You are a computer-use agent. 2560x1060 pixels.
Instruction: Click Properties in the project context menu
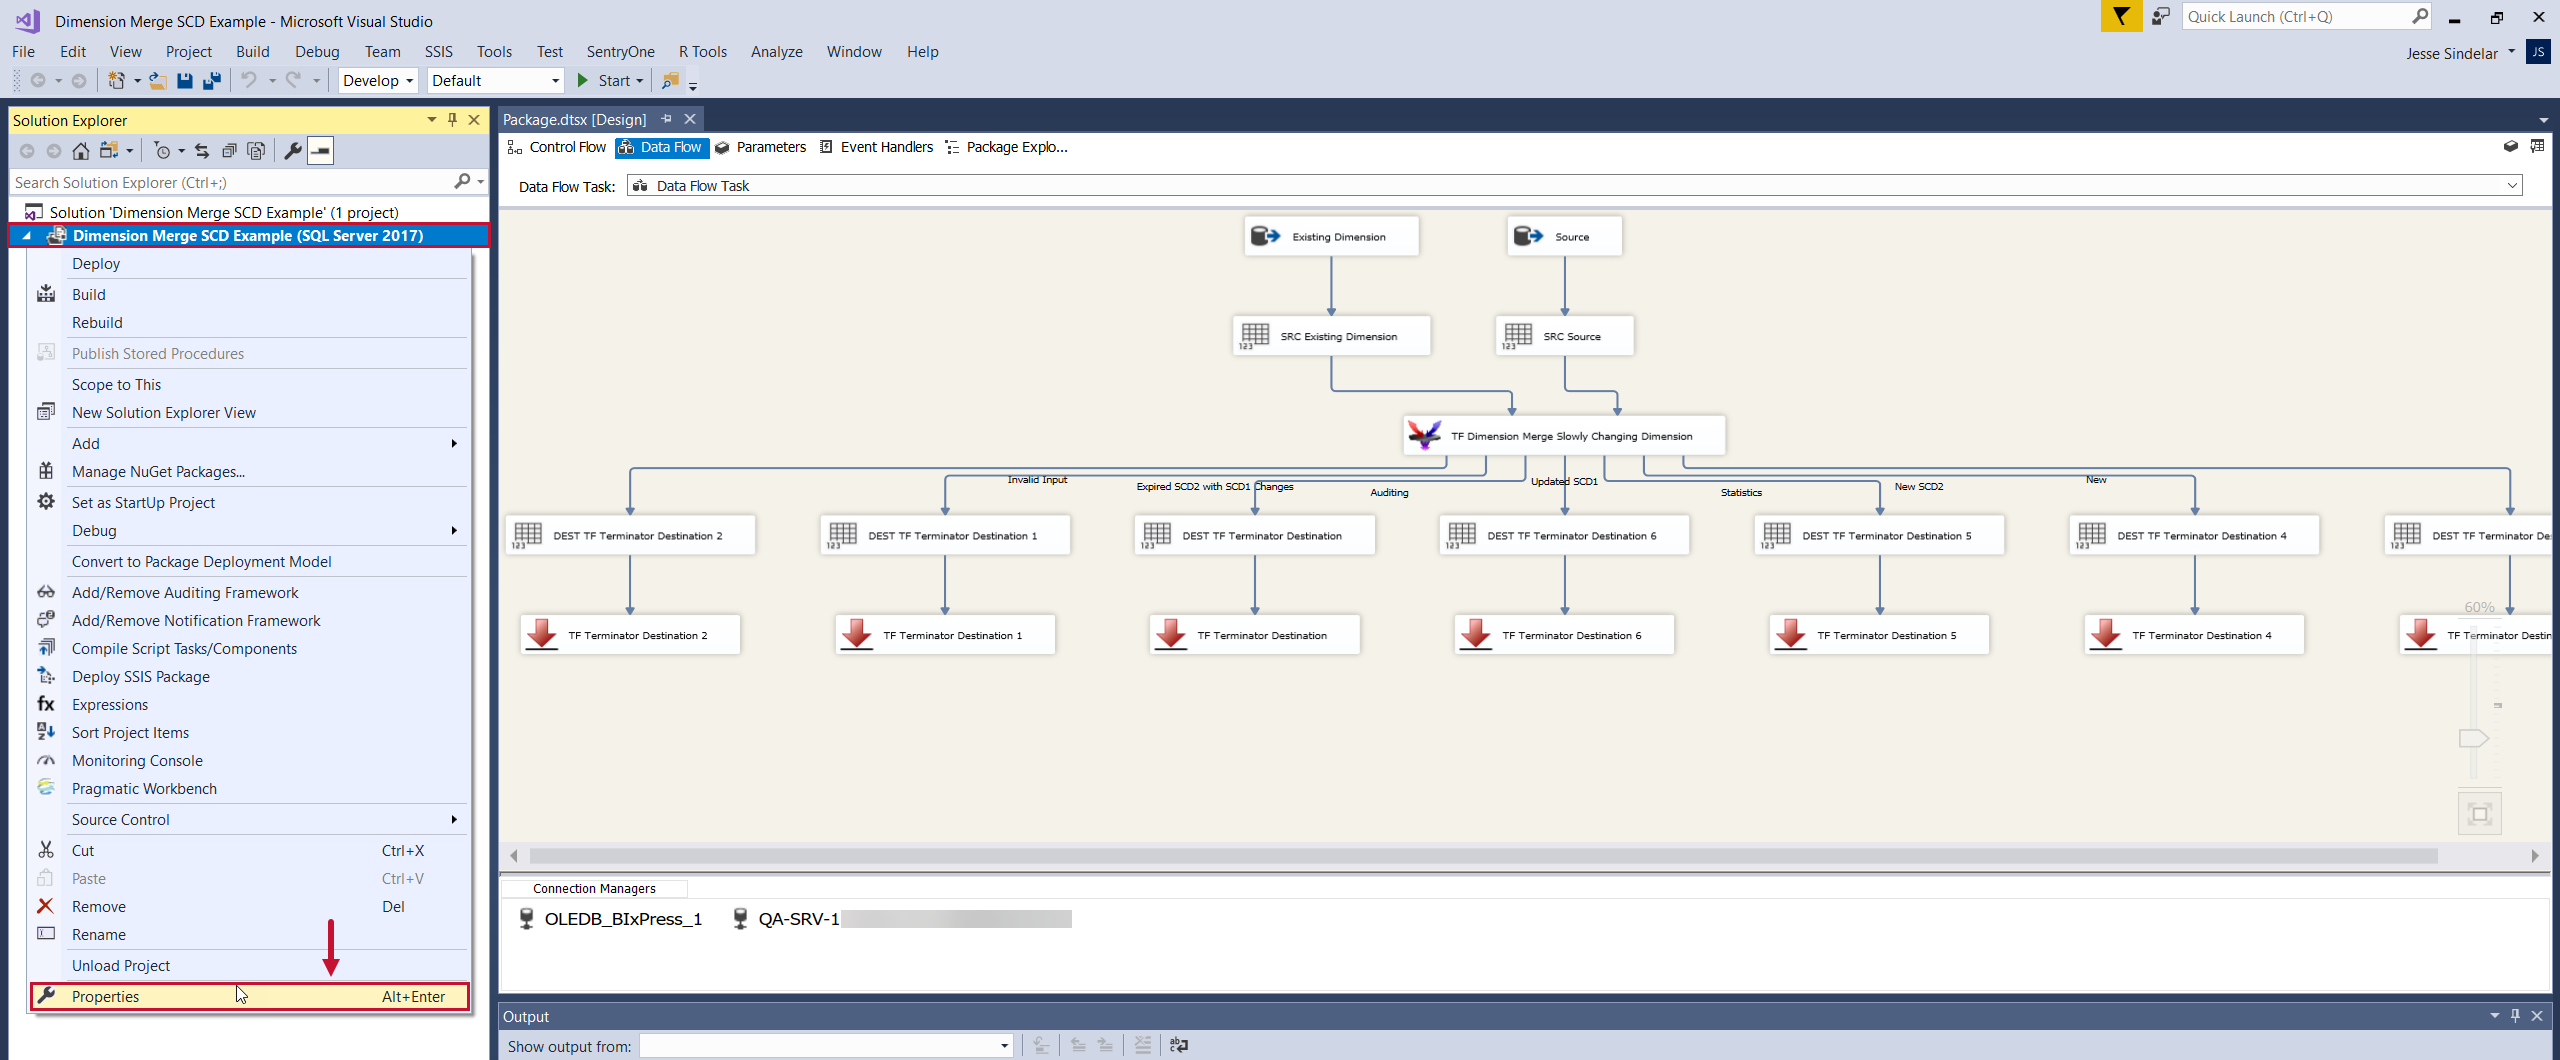point(106,996)
